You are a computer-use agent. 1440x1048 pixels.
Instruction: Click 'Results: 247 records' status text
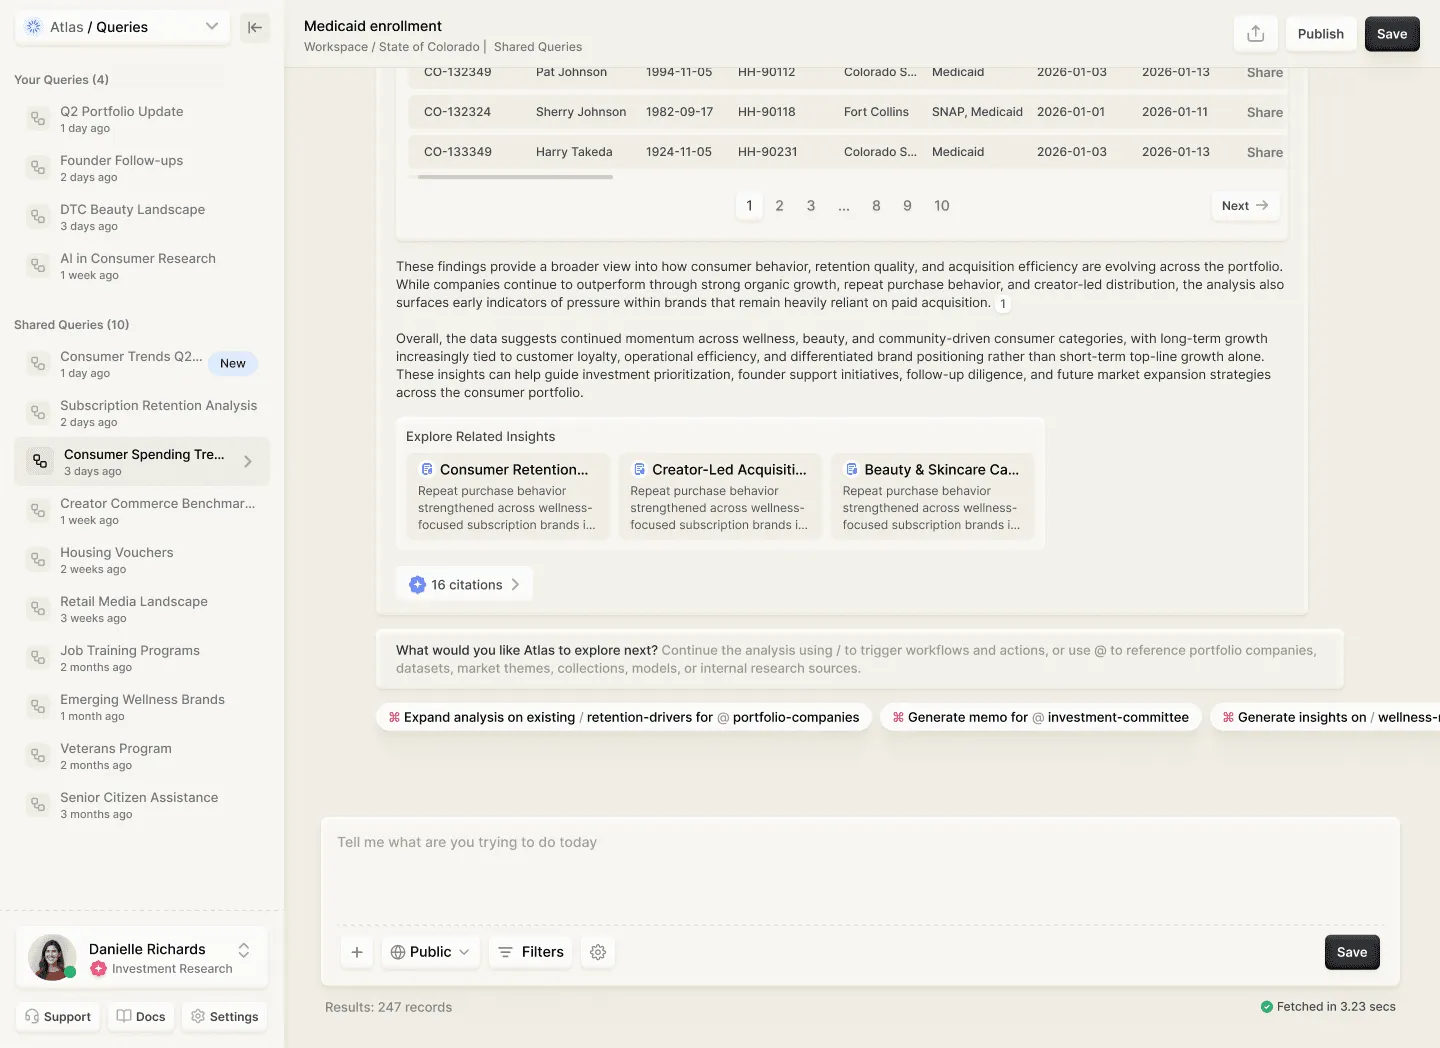388,1007
